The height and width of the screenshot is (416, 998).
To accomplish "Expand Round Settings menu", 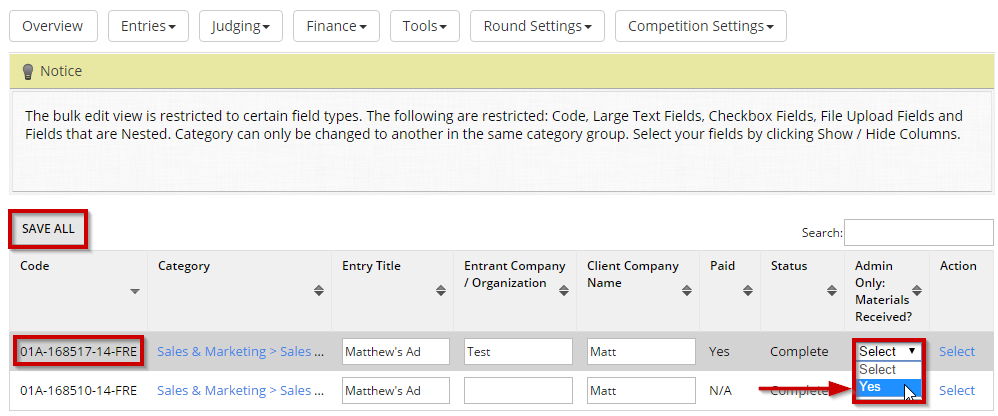I will pyautogui.click(x=537, y=26).
